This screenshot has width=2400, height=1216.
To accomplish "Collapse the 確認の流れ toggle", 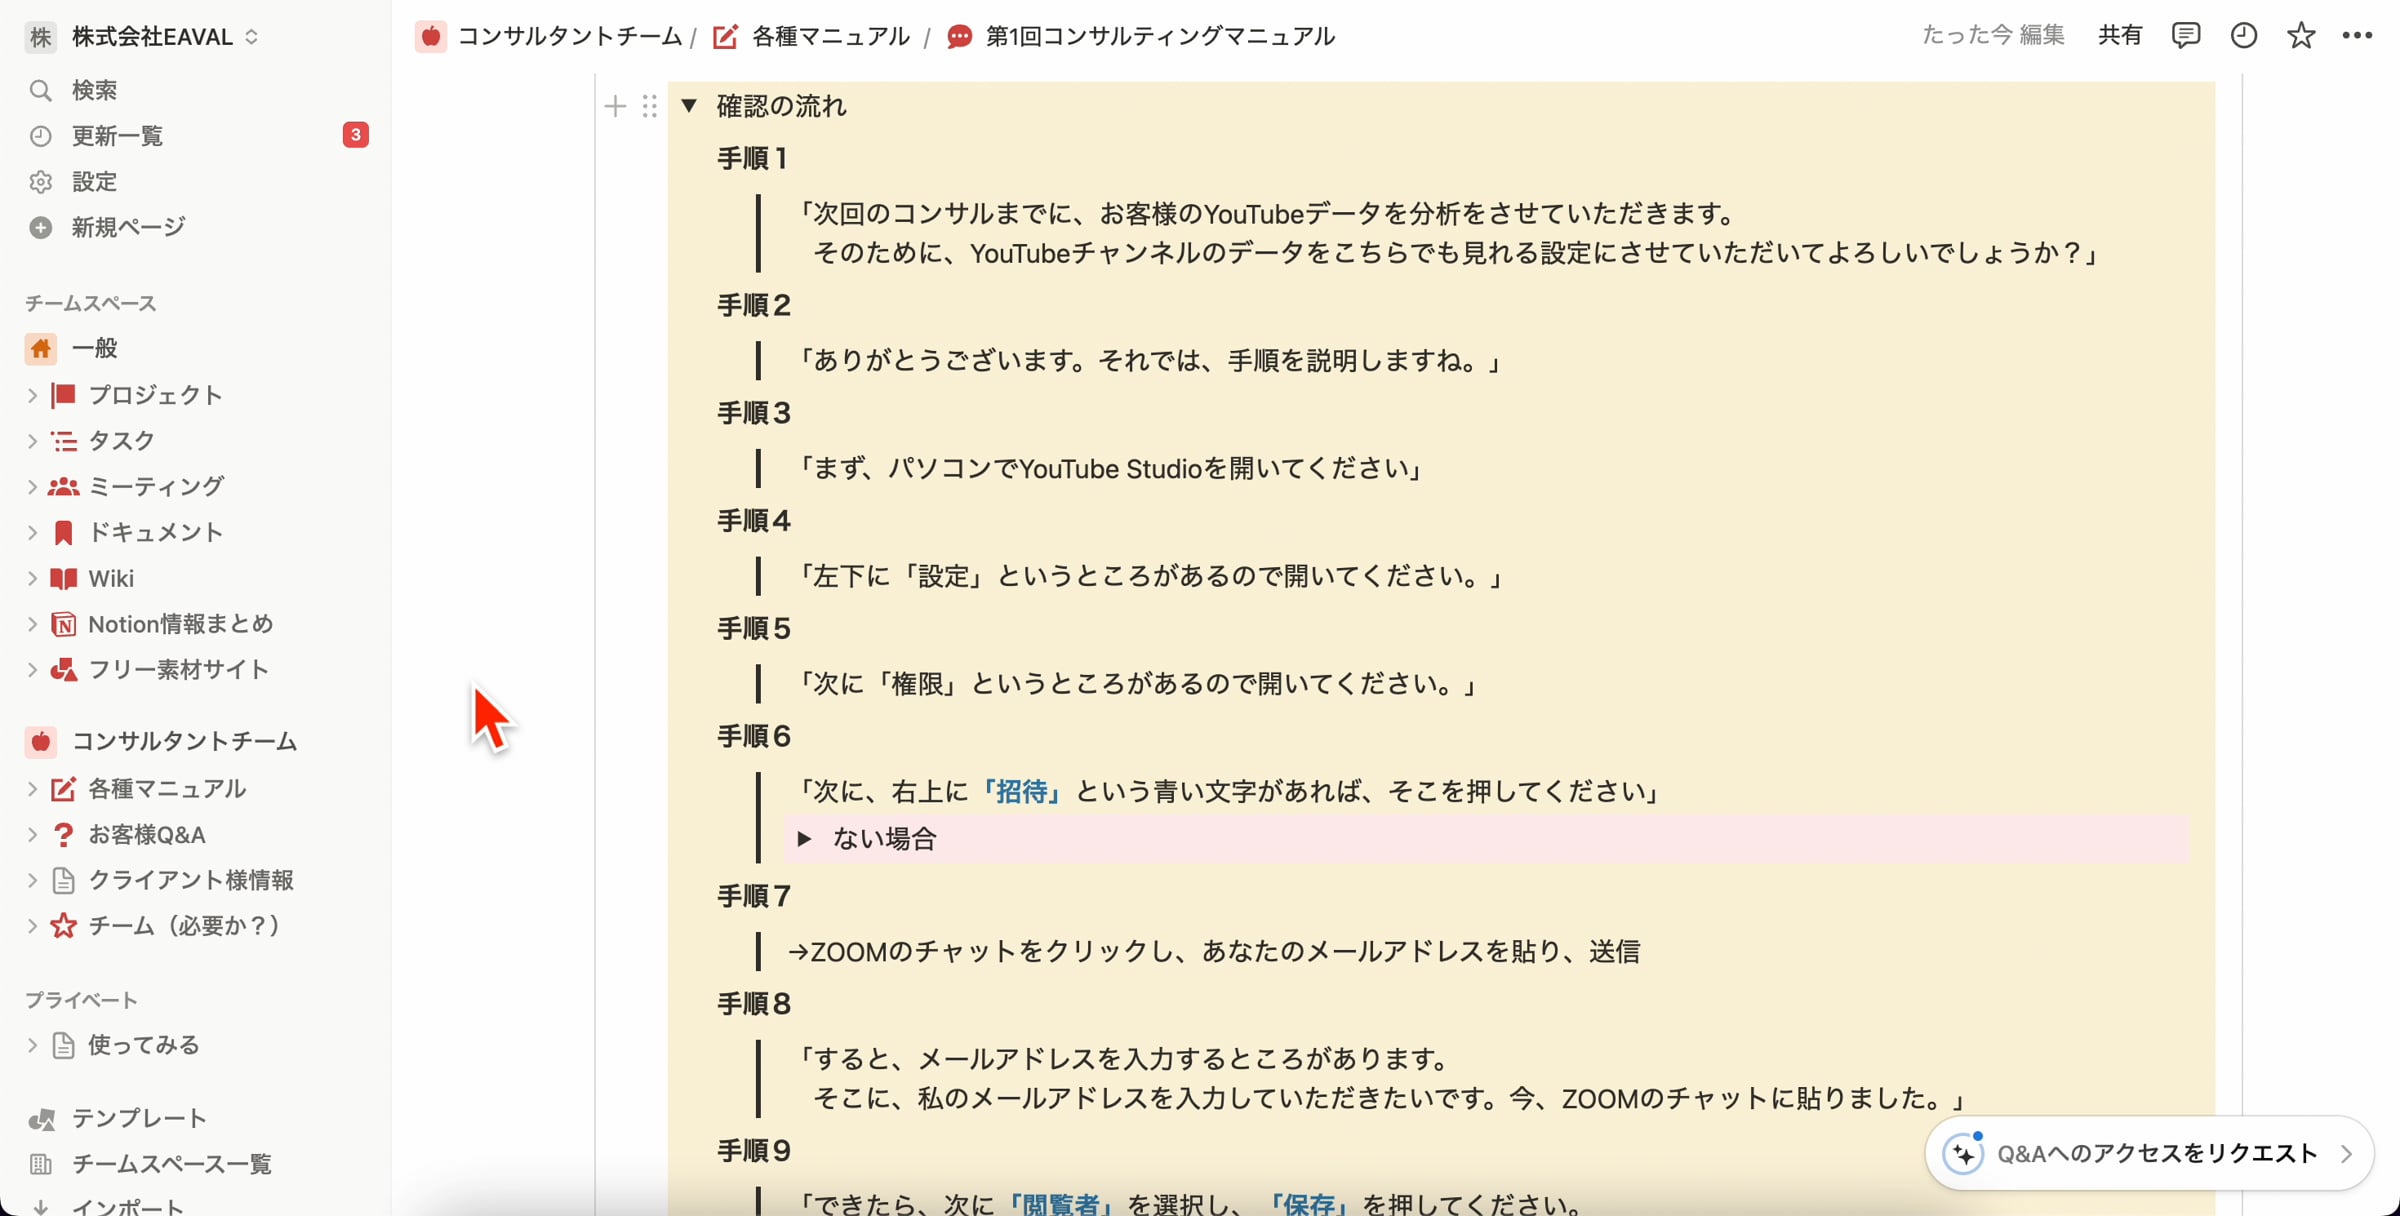I will [689, 105].
